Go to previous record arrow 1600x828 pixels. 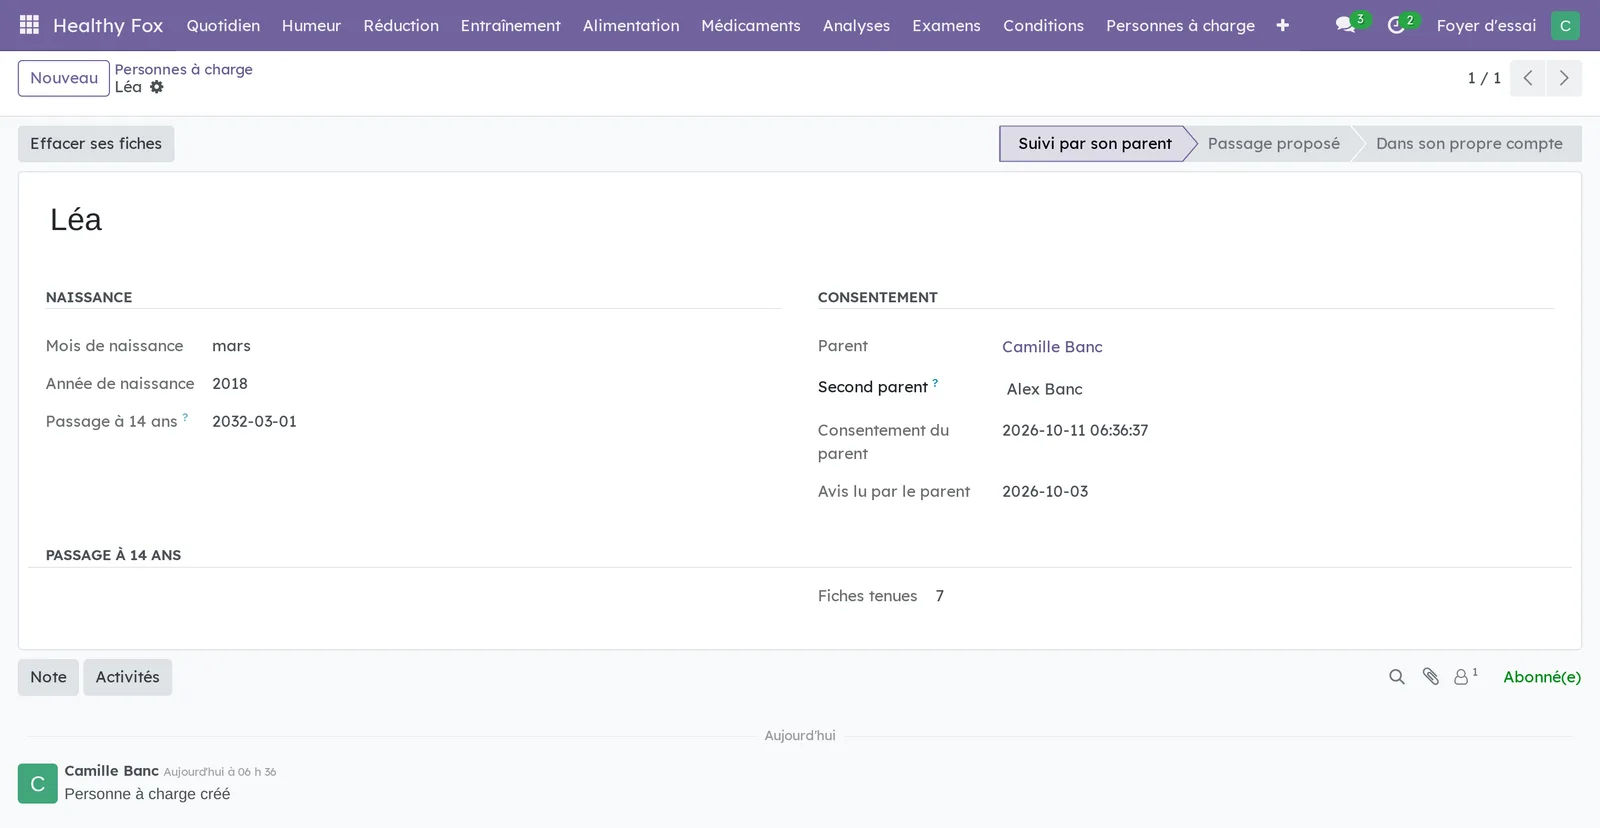point(1528,78)
